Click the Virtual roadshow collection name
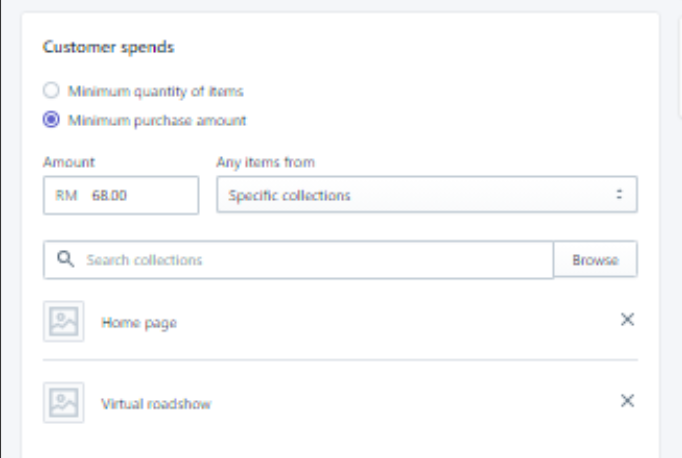This screenshot has width=682, height=458. [x=156, y=404]
